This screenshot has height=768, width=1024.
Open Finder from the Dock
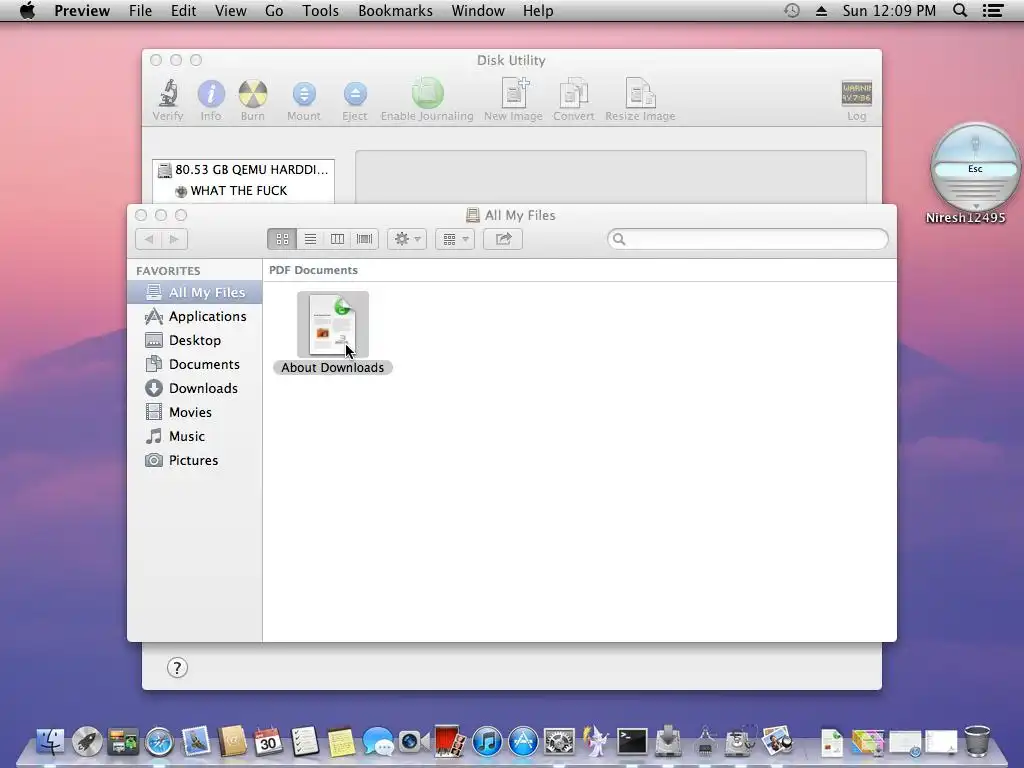[x=50, y=741]
